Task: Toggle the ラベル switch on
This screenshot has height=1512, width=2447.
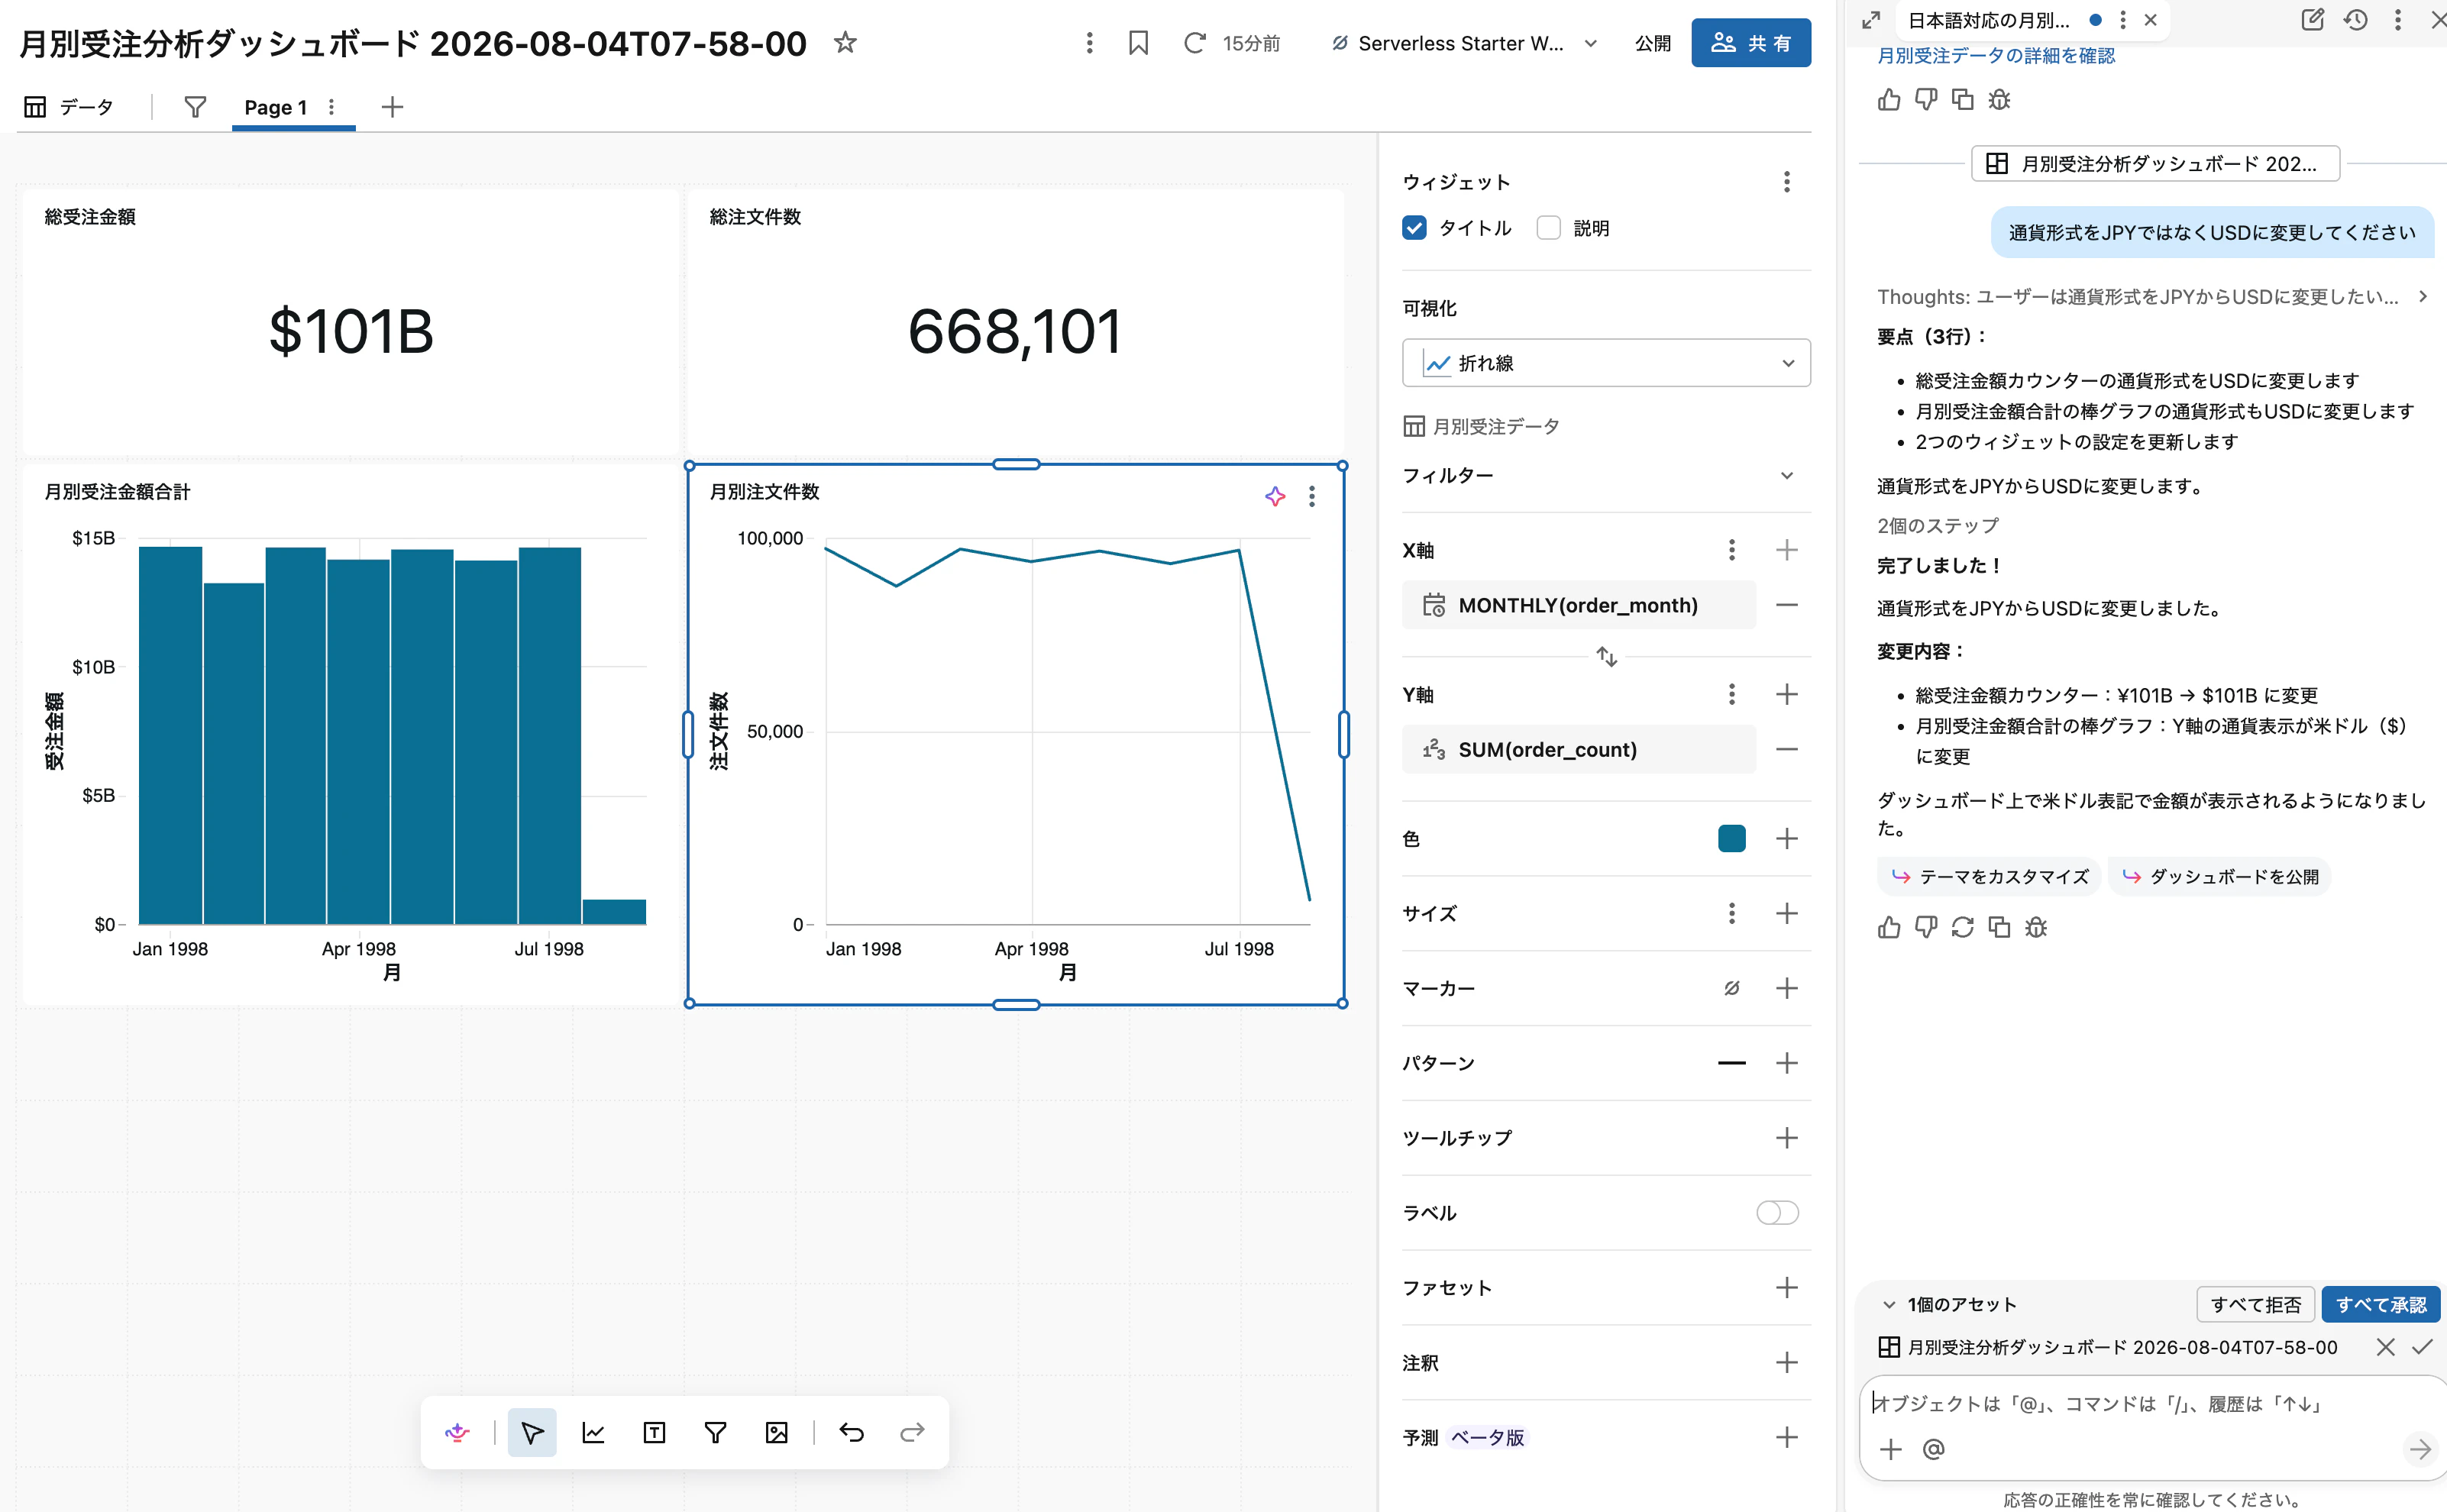Action: [x=1777, y=1213]
